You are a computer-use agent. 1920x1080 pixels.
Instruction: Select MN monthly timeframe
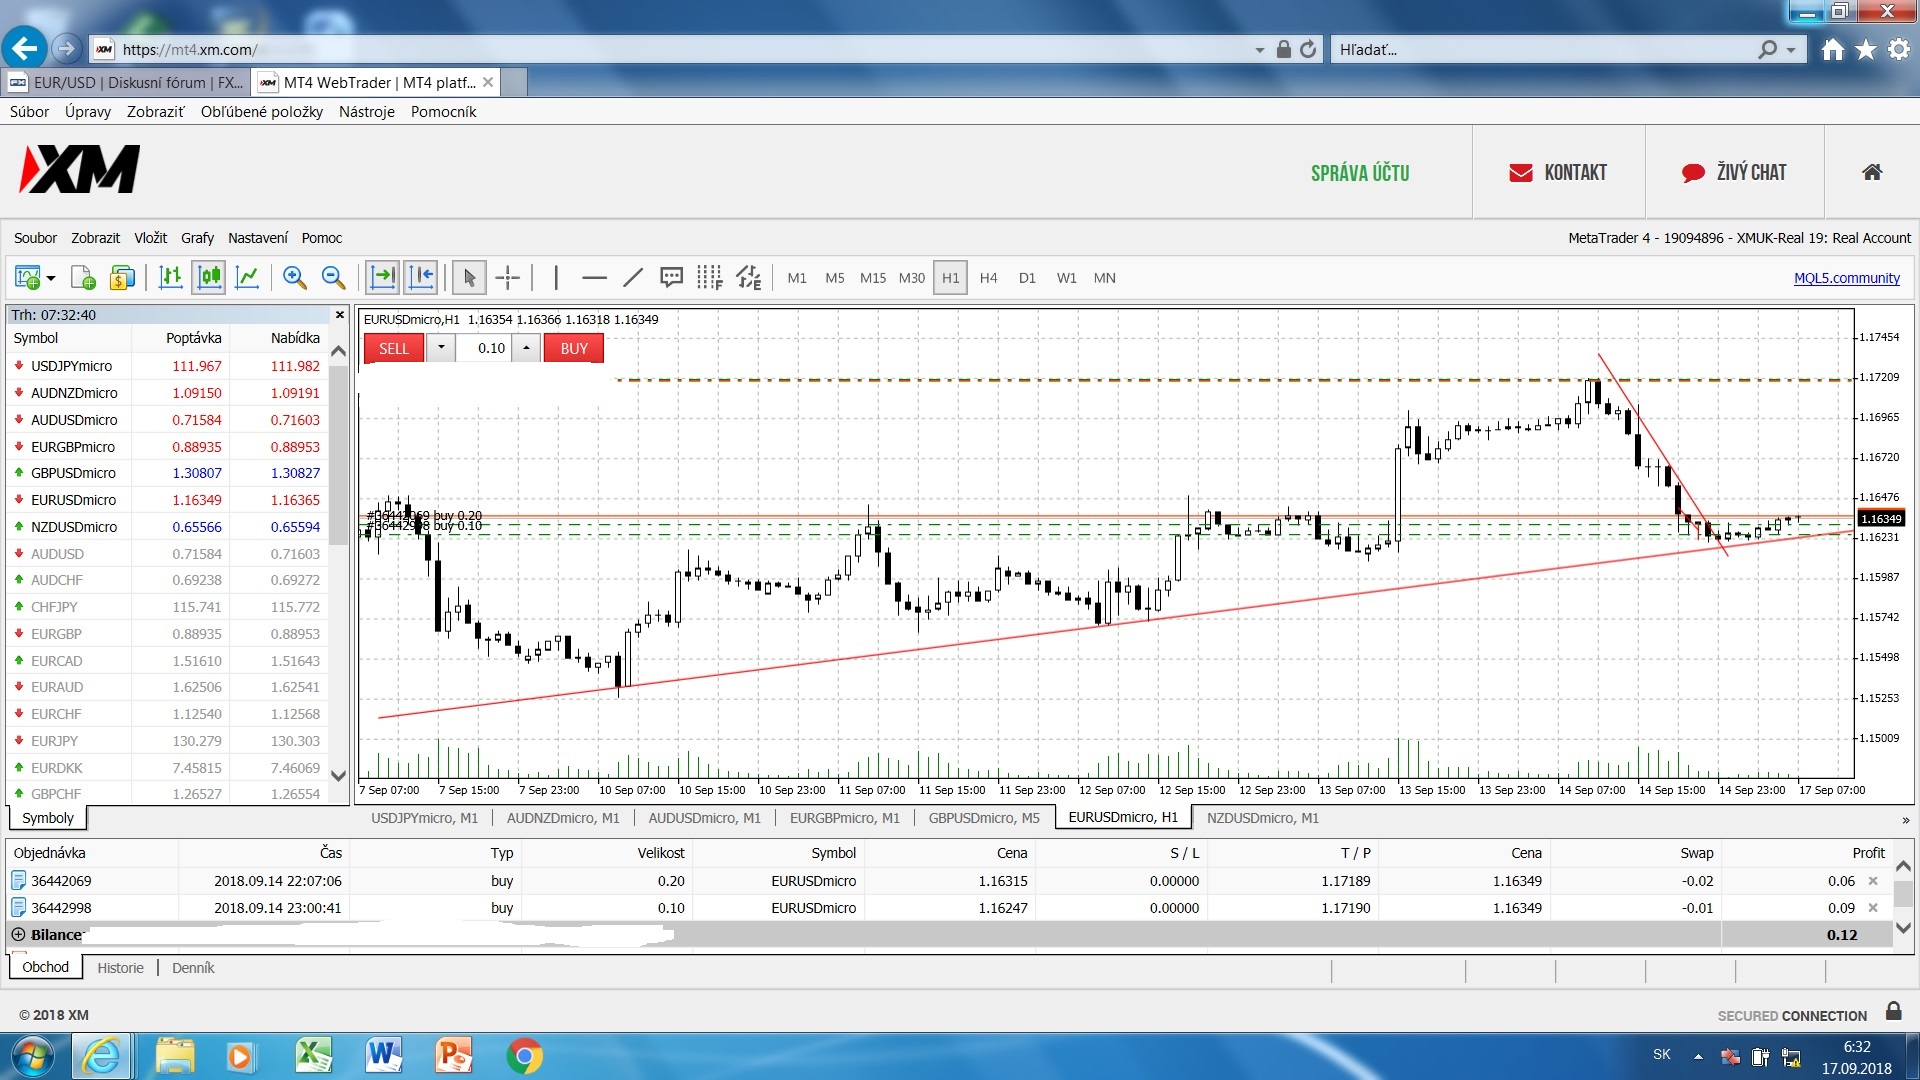tap(1104, 278)
